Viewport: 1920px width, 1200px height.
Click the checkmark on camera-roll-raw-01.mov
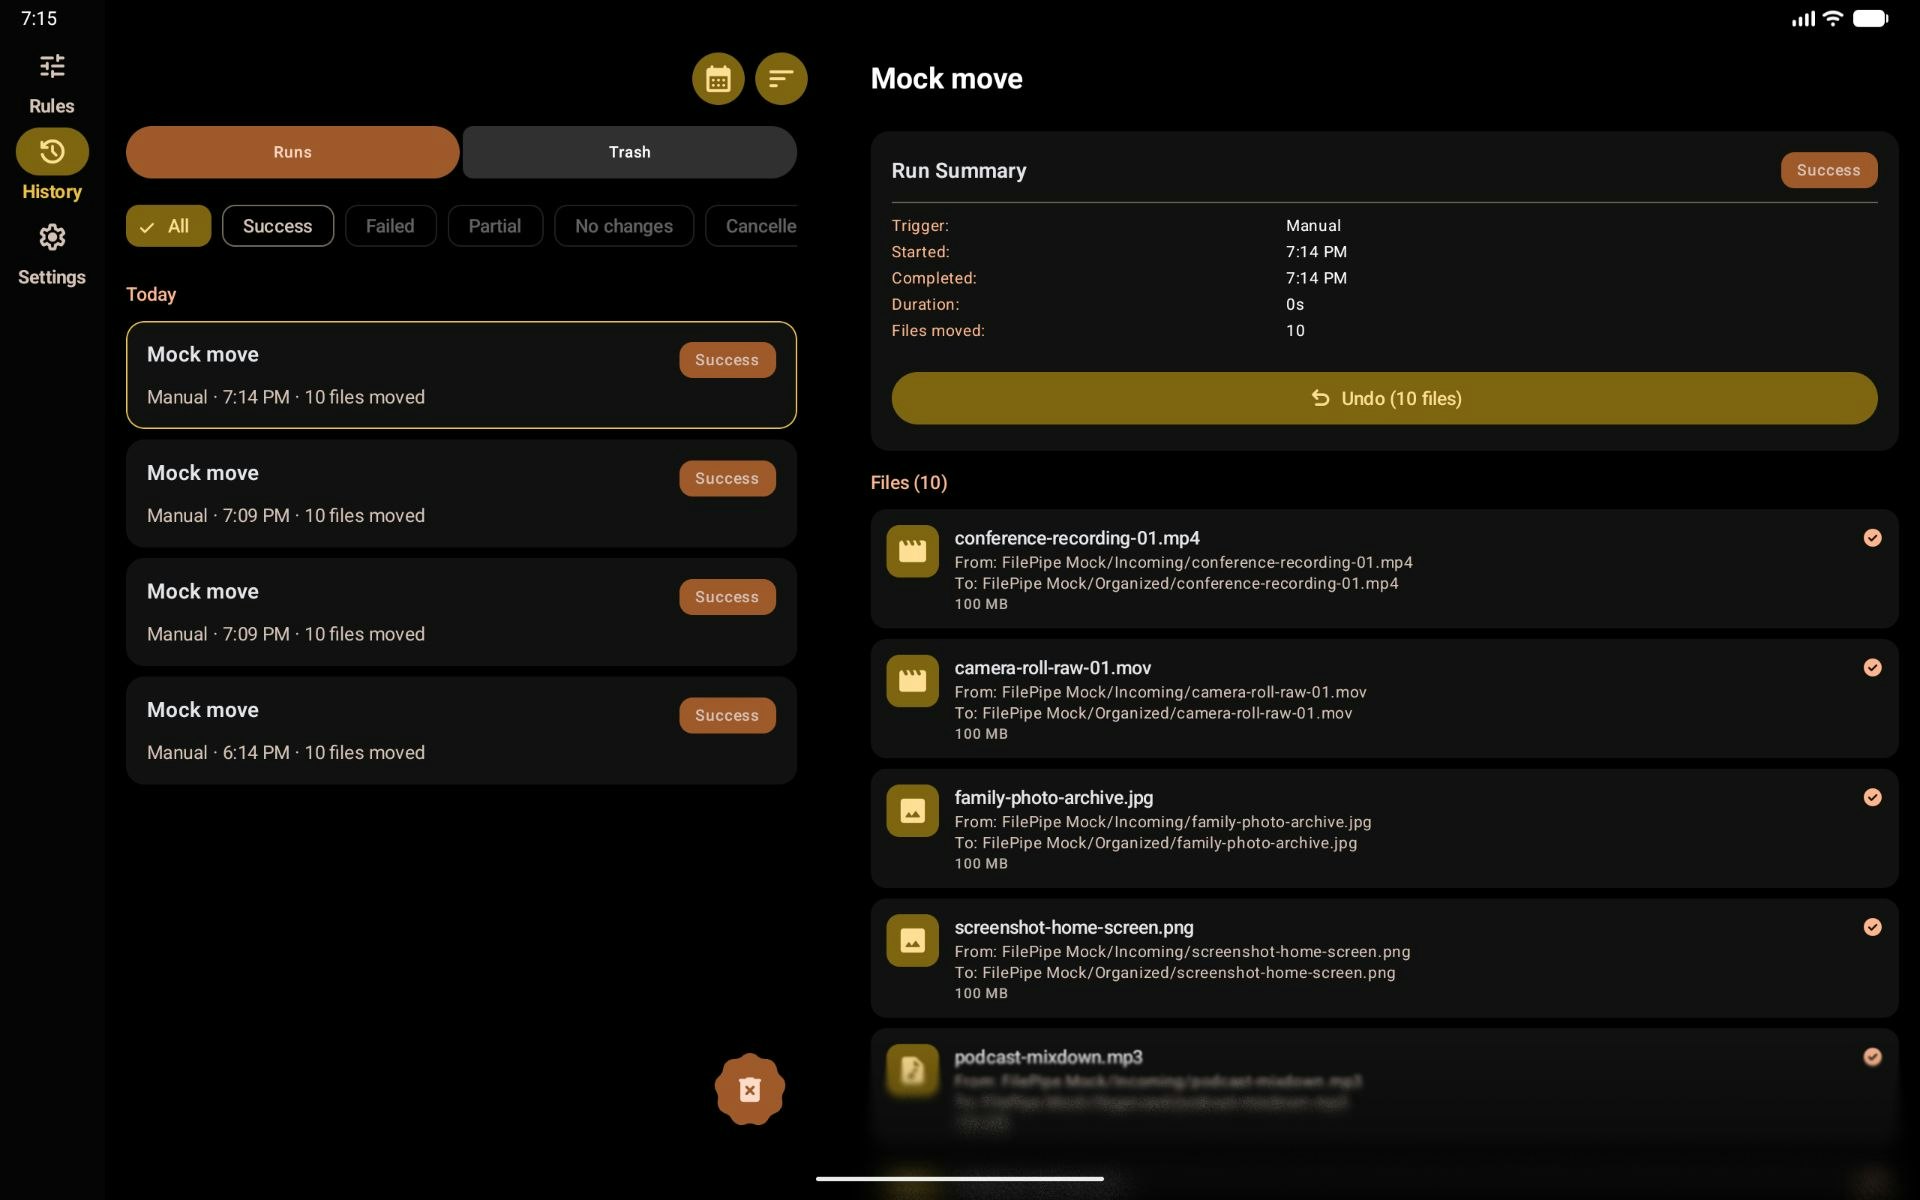click(1872, 668)
